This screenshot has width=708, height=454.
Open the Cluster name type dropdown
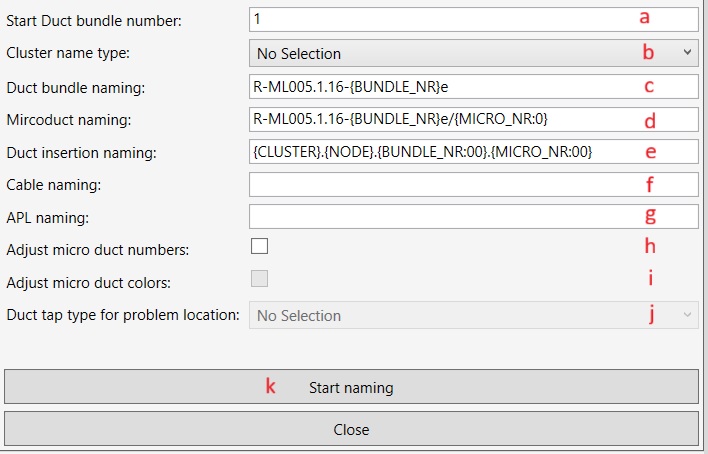click(440, 53)
